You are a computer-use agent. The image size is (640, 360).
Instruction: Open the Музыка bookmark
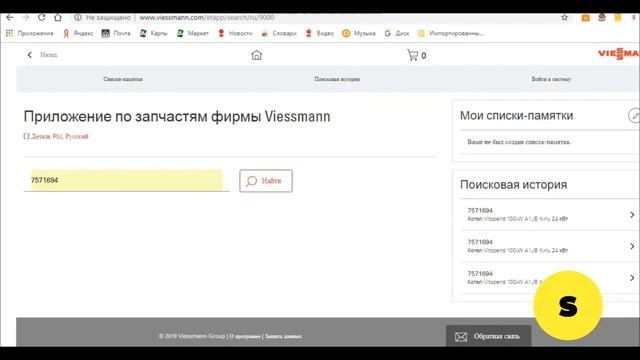coord(359,33)
